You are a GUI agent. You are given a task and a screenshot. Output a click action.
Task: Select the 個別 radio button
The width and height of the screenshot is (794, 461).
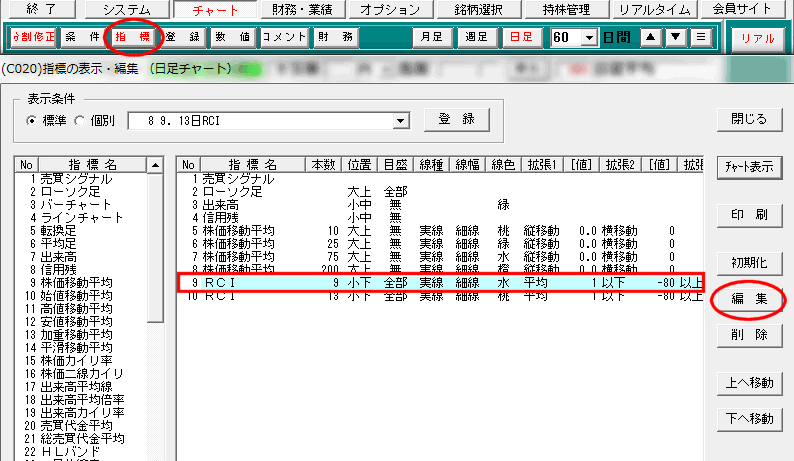point(80,119)
